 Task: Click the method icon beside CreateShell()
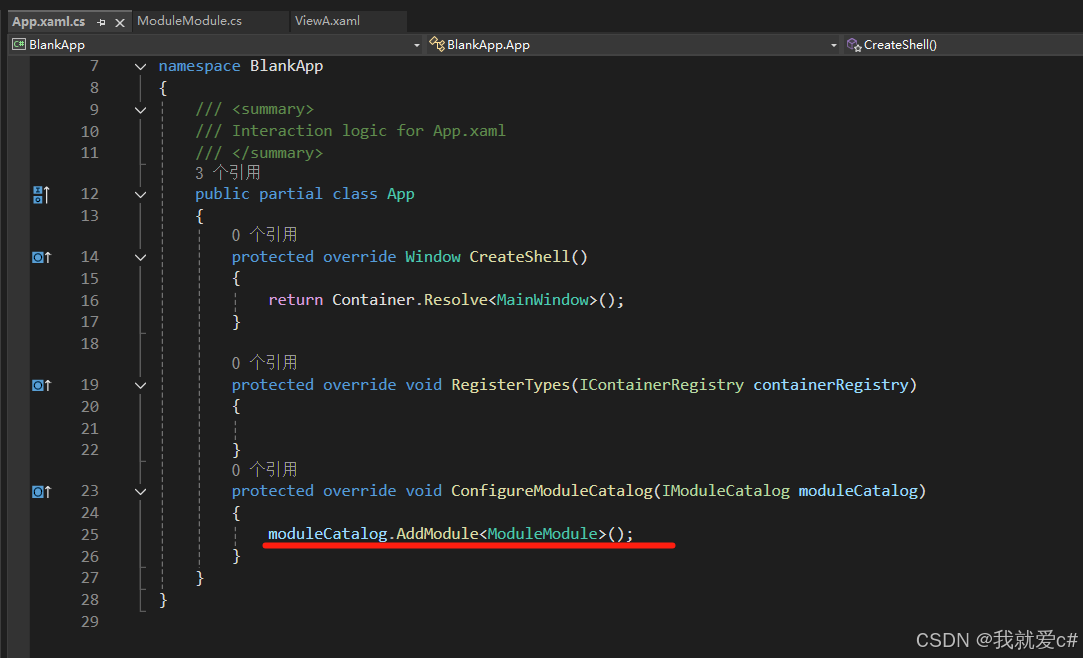855,44
